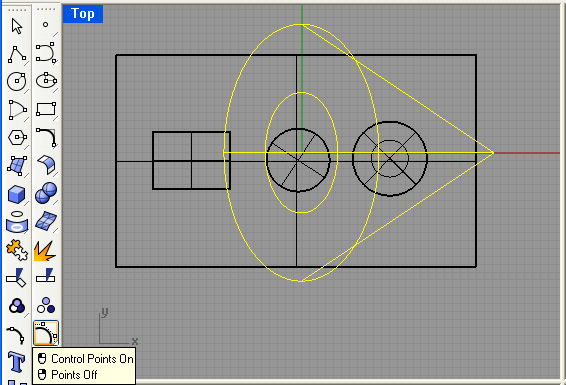This screenshot has height=385, width=566.
Task: Choose the Boolean union spheres icon
Action: point(46,193)
